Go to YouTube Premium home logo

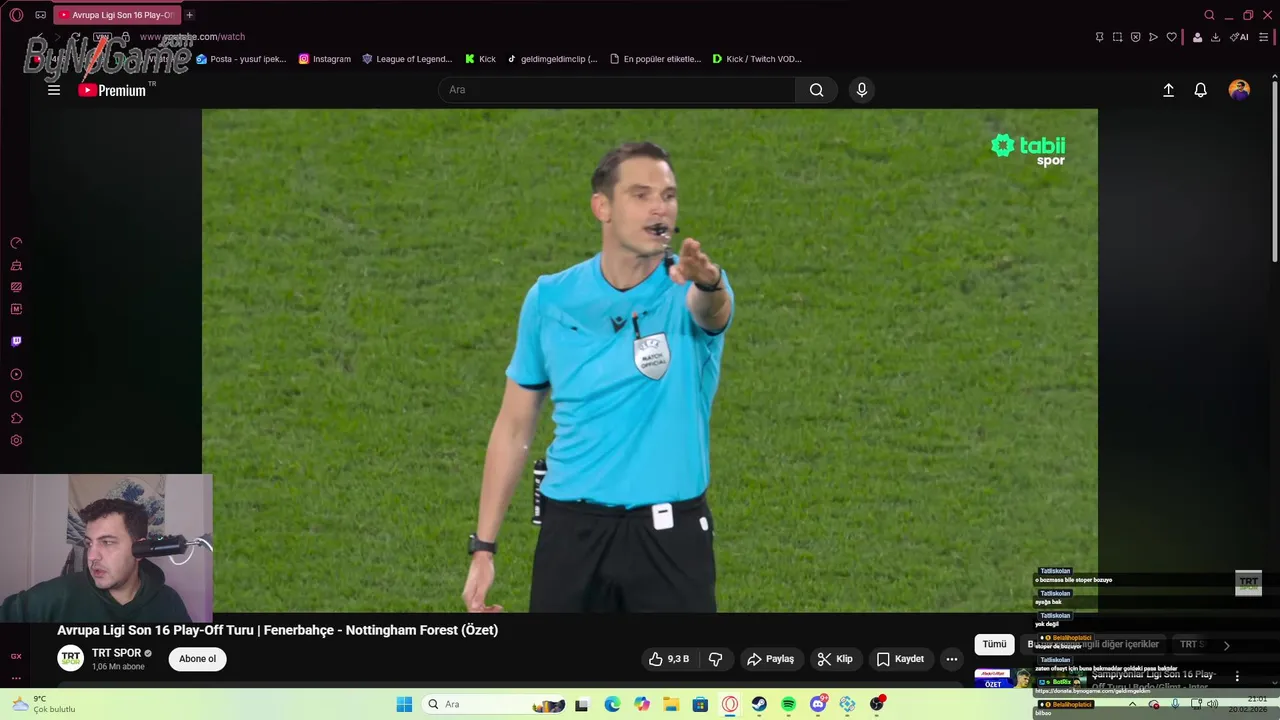(x=112, y=90)
